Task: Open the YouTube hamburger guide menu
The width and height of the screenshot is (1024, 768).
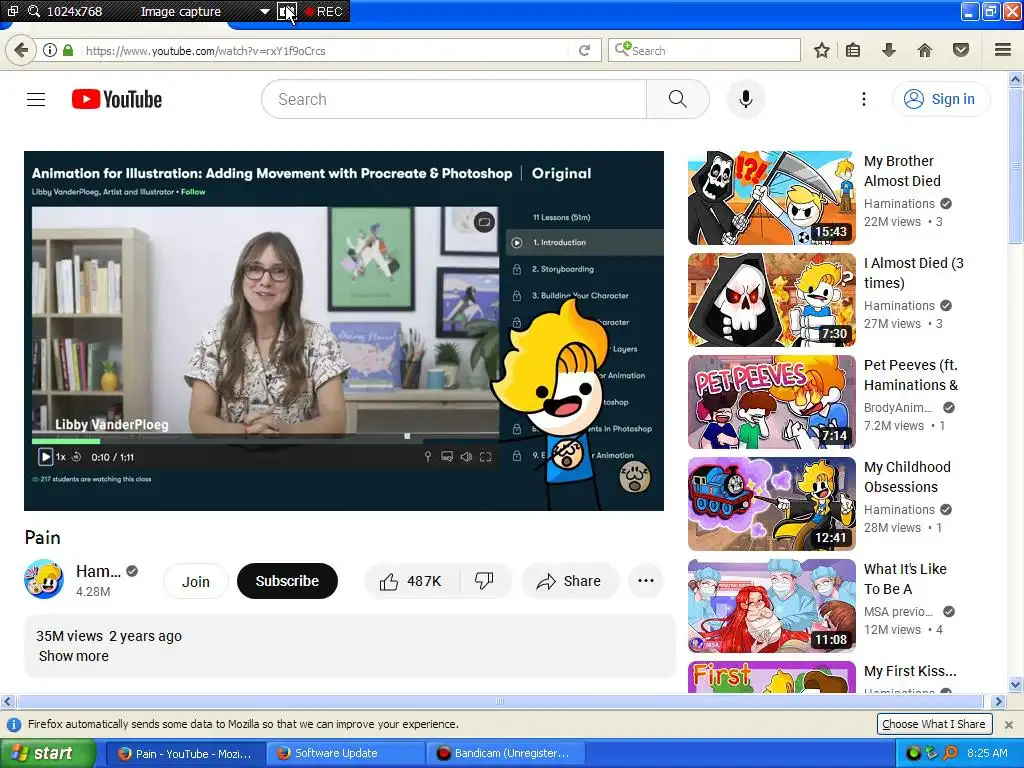Action: coord(36,99)
